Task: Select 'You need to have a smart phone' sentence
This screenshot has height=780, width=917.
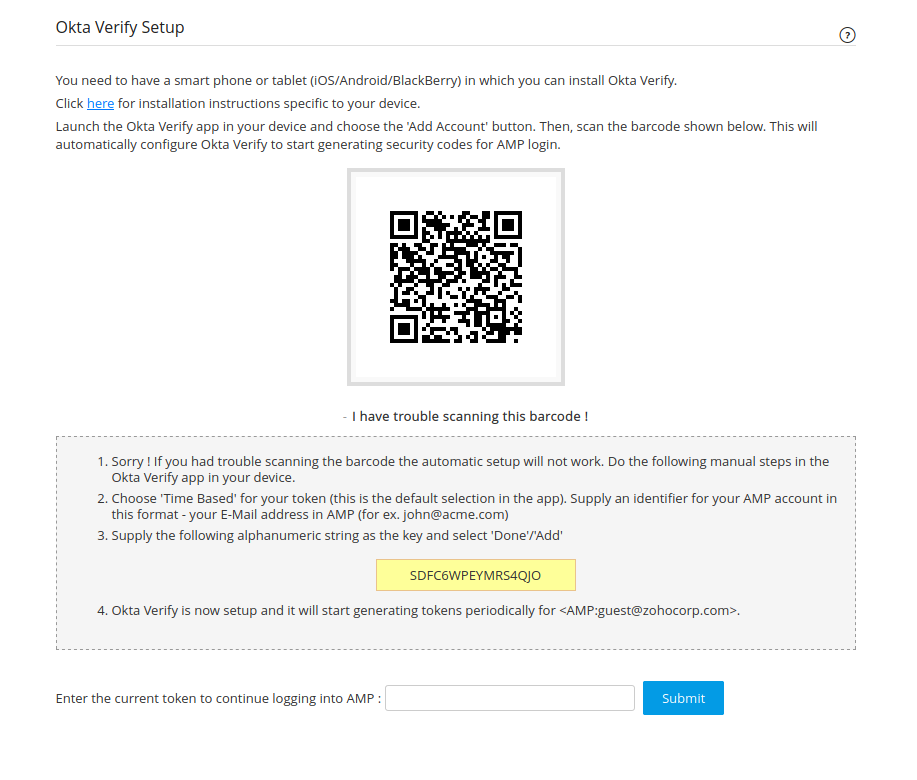Action: tap(366, 81)
